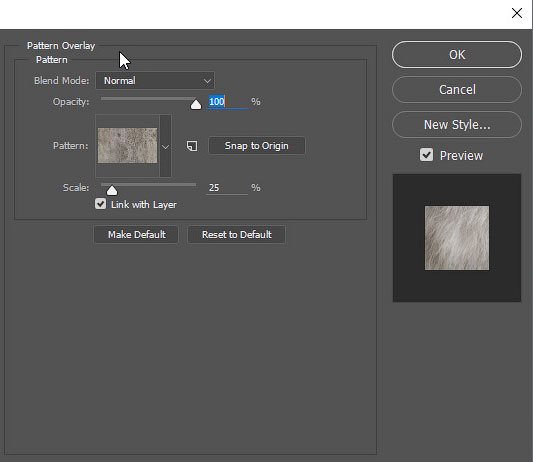
Task: Click the Opacity slider handle
Action: coord(196,104)
